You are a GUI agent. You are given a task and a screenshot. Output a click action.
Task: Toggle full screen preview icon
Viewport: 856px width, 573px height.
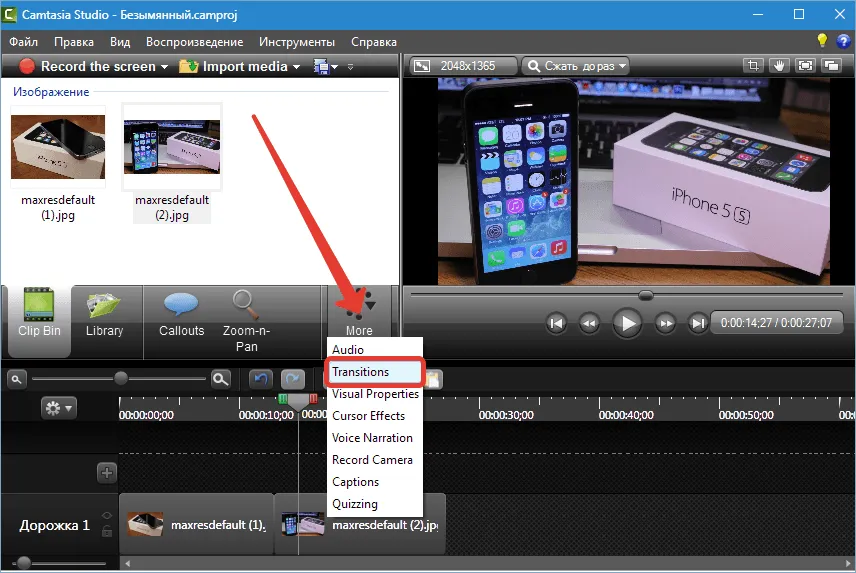[x=805, y=65]
